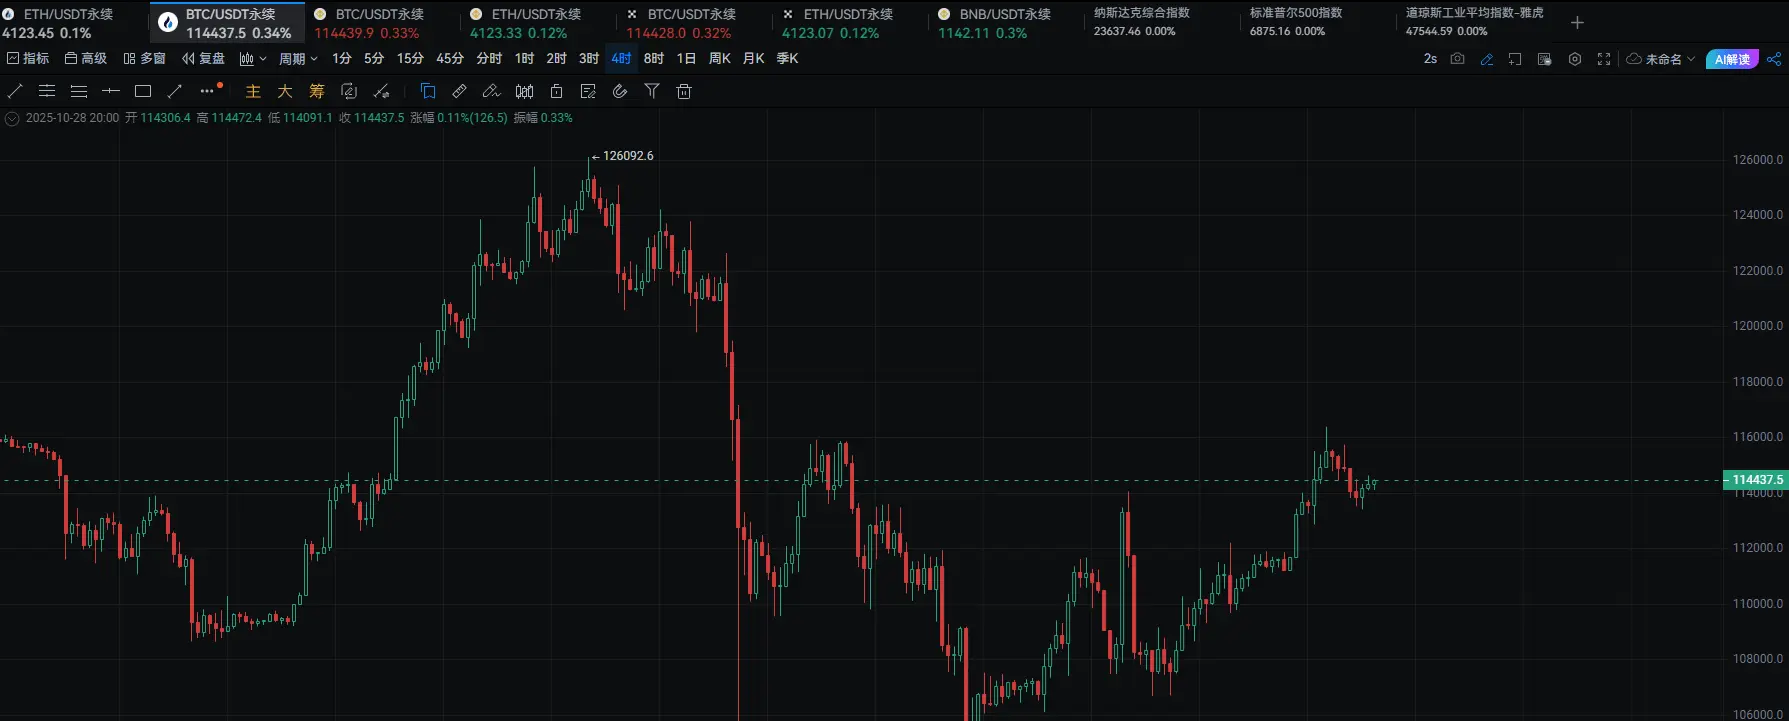Enter fullscreen chart mode
The height and width of the screenshot is (721, 1789).
click(x=1604, y=59)
